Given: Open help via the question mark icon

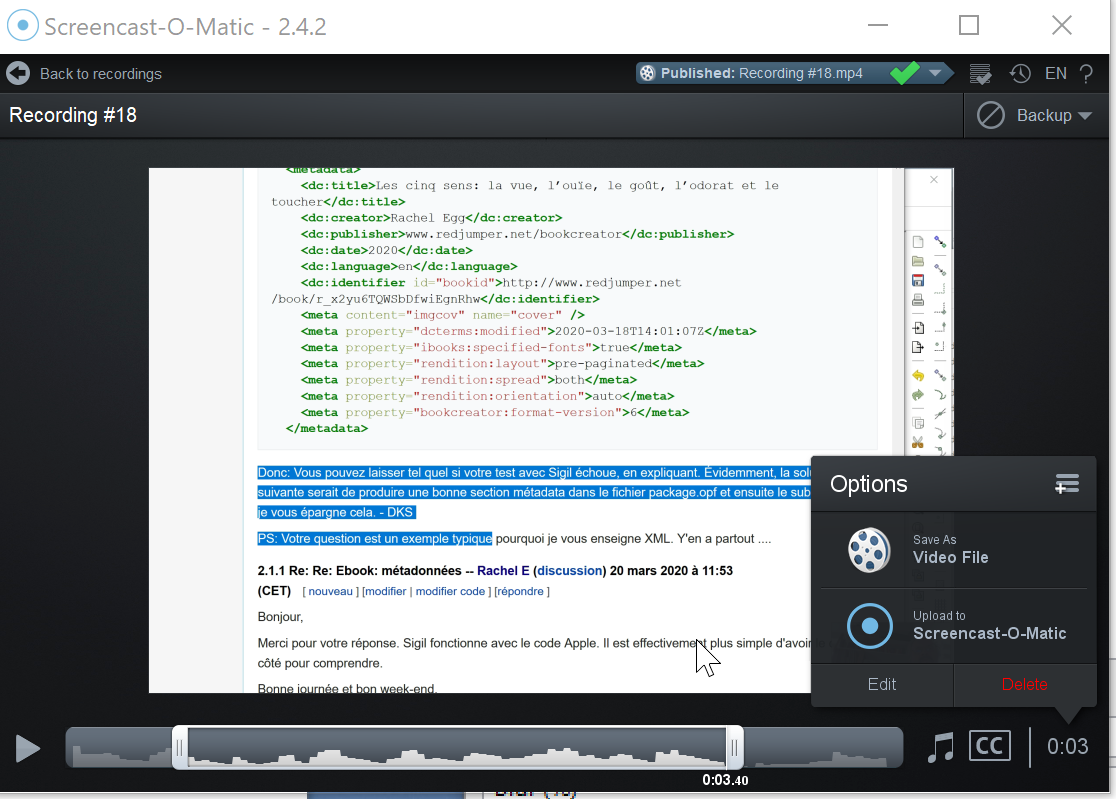Looking at the screenshot, I should tap(1086, 73).
